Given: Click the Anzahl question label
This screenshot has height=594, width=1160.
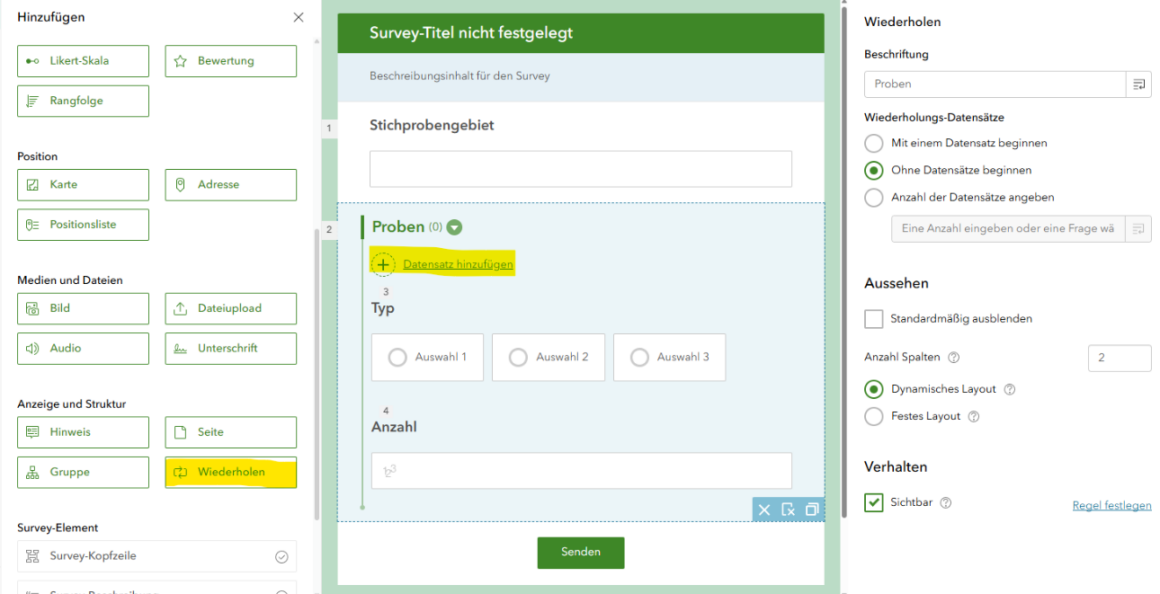Looking at the screenshot, I should (x=394, y=427).
